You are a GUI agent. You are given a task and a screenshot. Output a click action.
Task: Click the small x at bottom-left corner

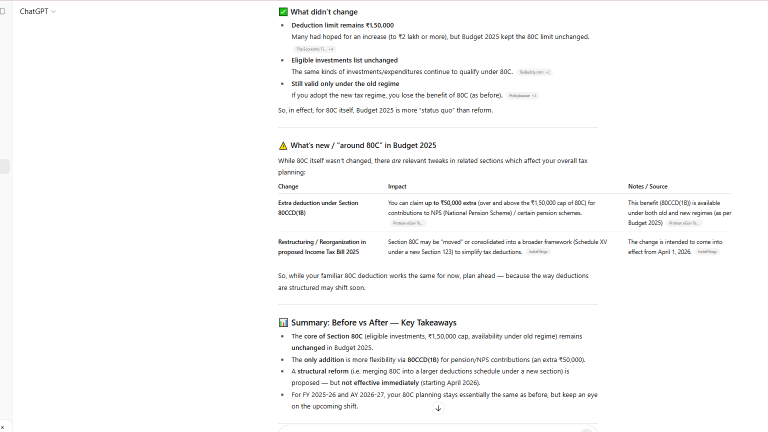(3, 427)
